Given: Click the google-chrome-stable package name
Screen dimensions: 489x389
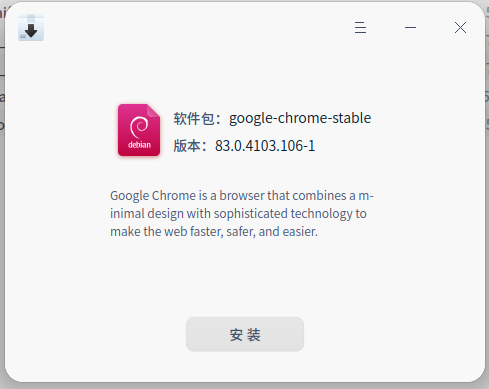Looking at the screenshot, I should [x=300, y=118].
